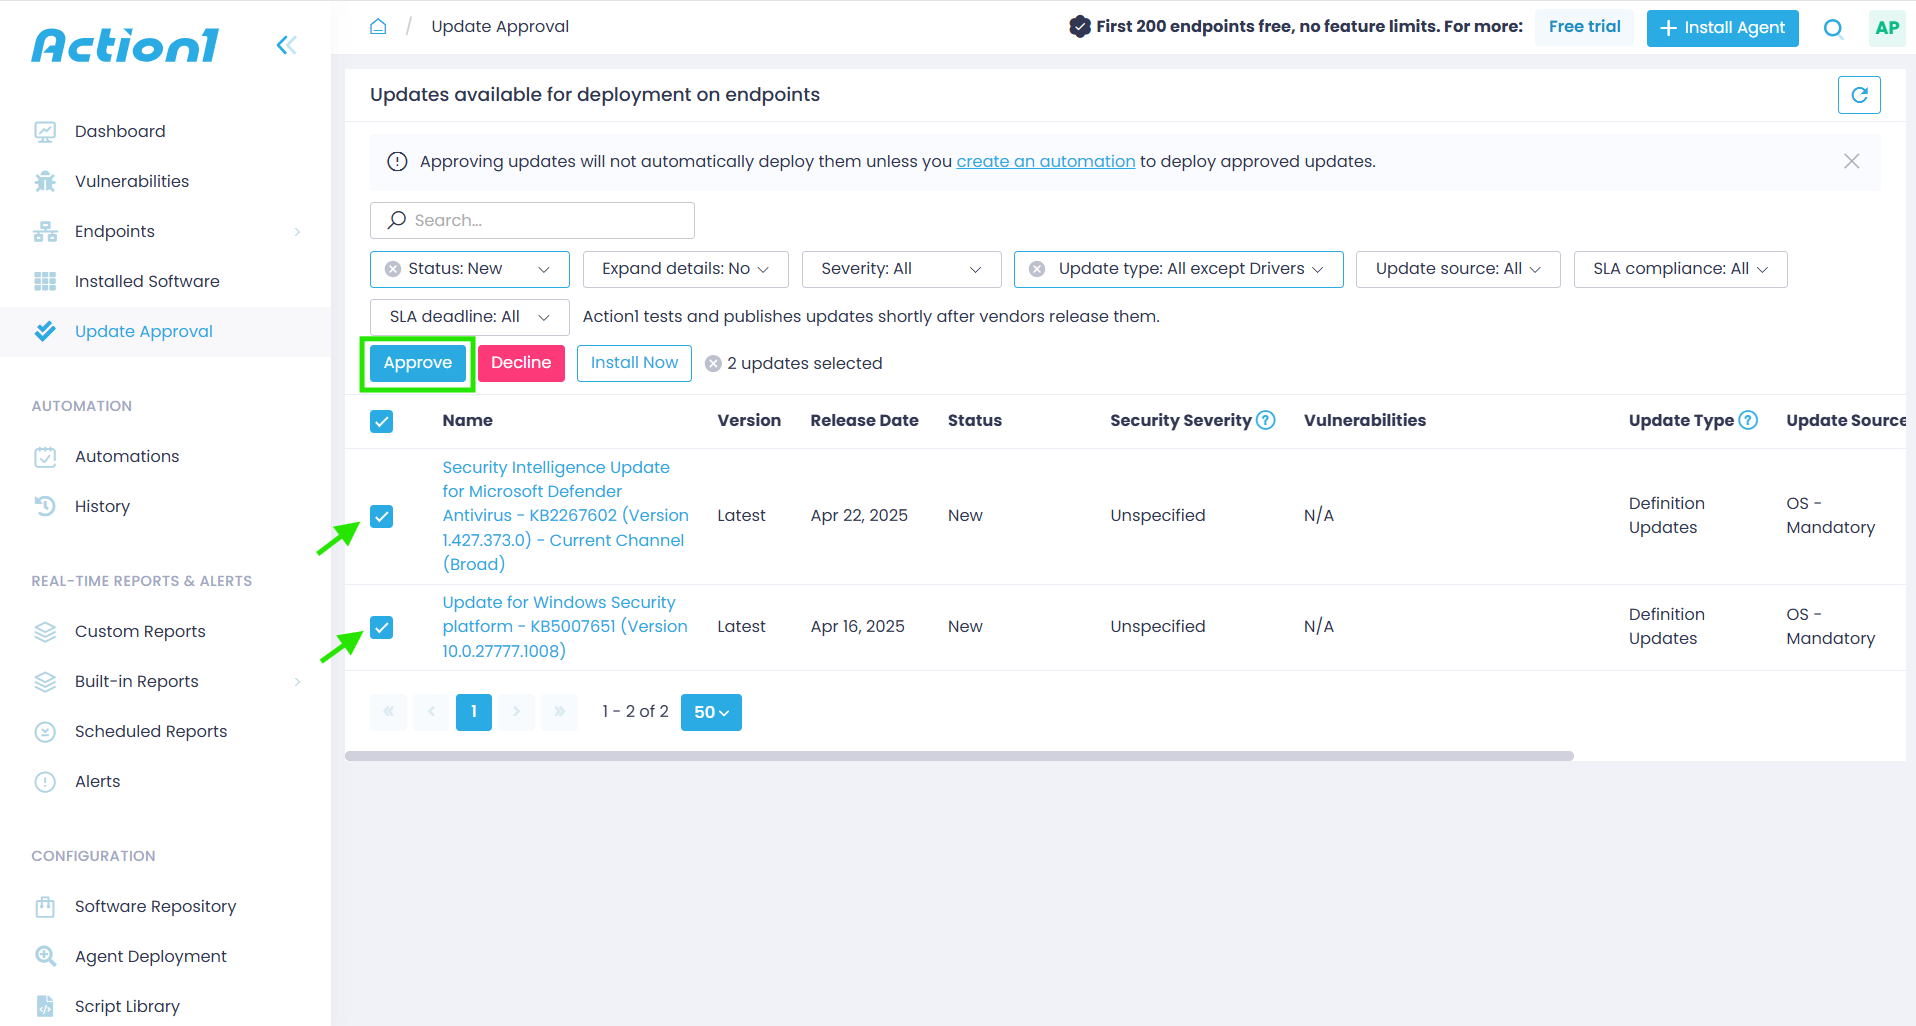The height and width of the screenshot is (1026, 1916).
Task: Uncheck Windows Security platform KB5007651 checkbox
Action: (381, 627)
